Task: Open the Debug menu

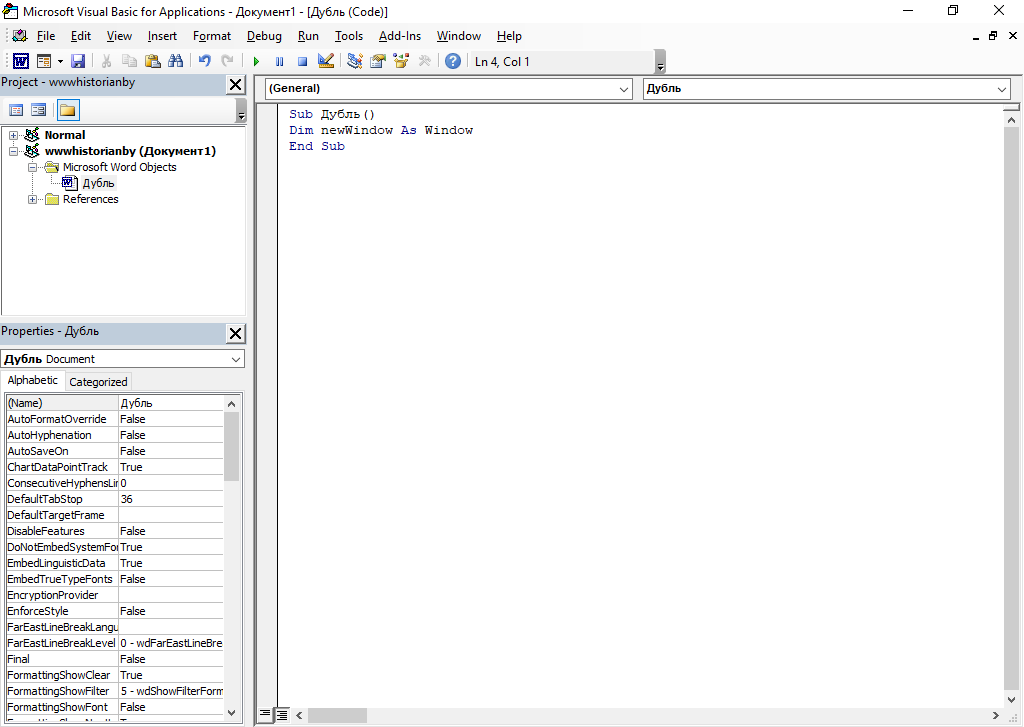Action: [x=264, y=36]
